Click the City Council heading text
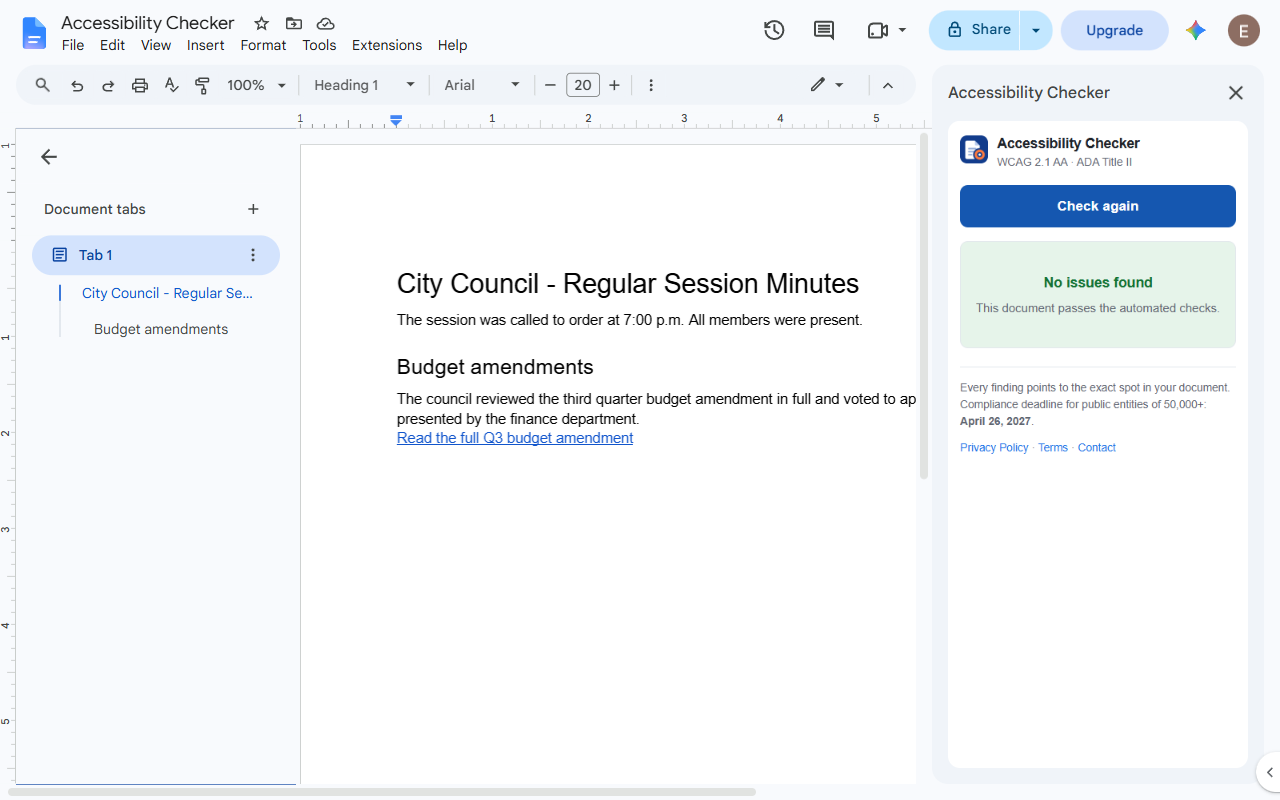Screen dimensions: 1280x800 (x=628, y=284)
